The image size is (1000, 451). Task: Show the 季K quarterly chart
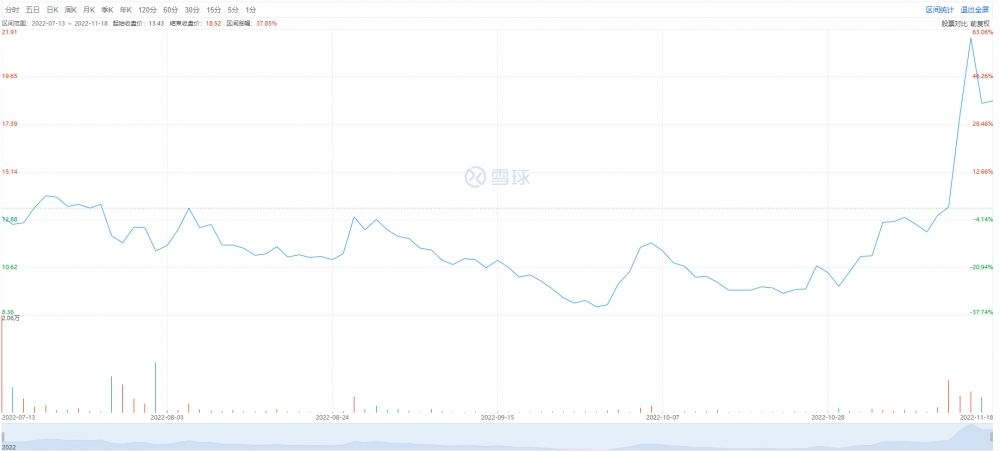tap(107, 9)
